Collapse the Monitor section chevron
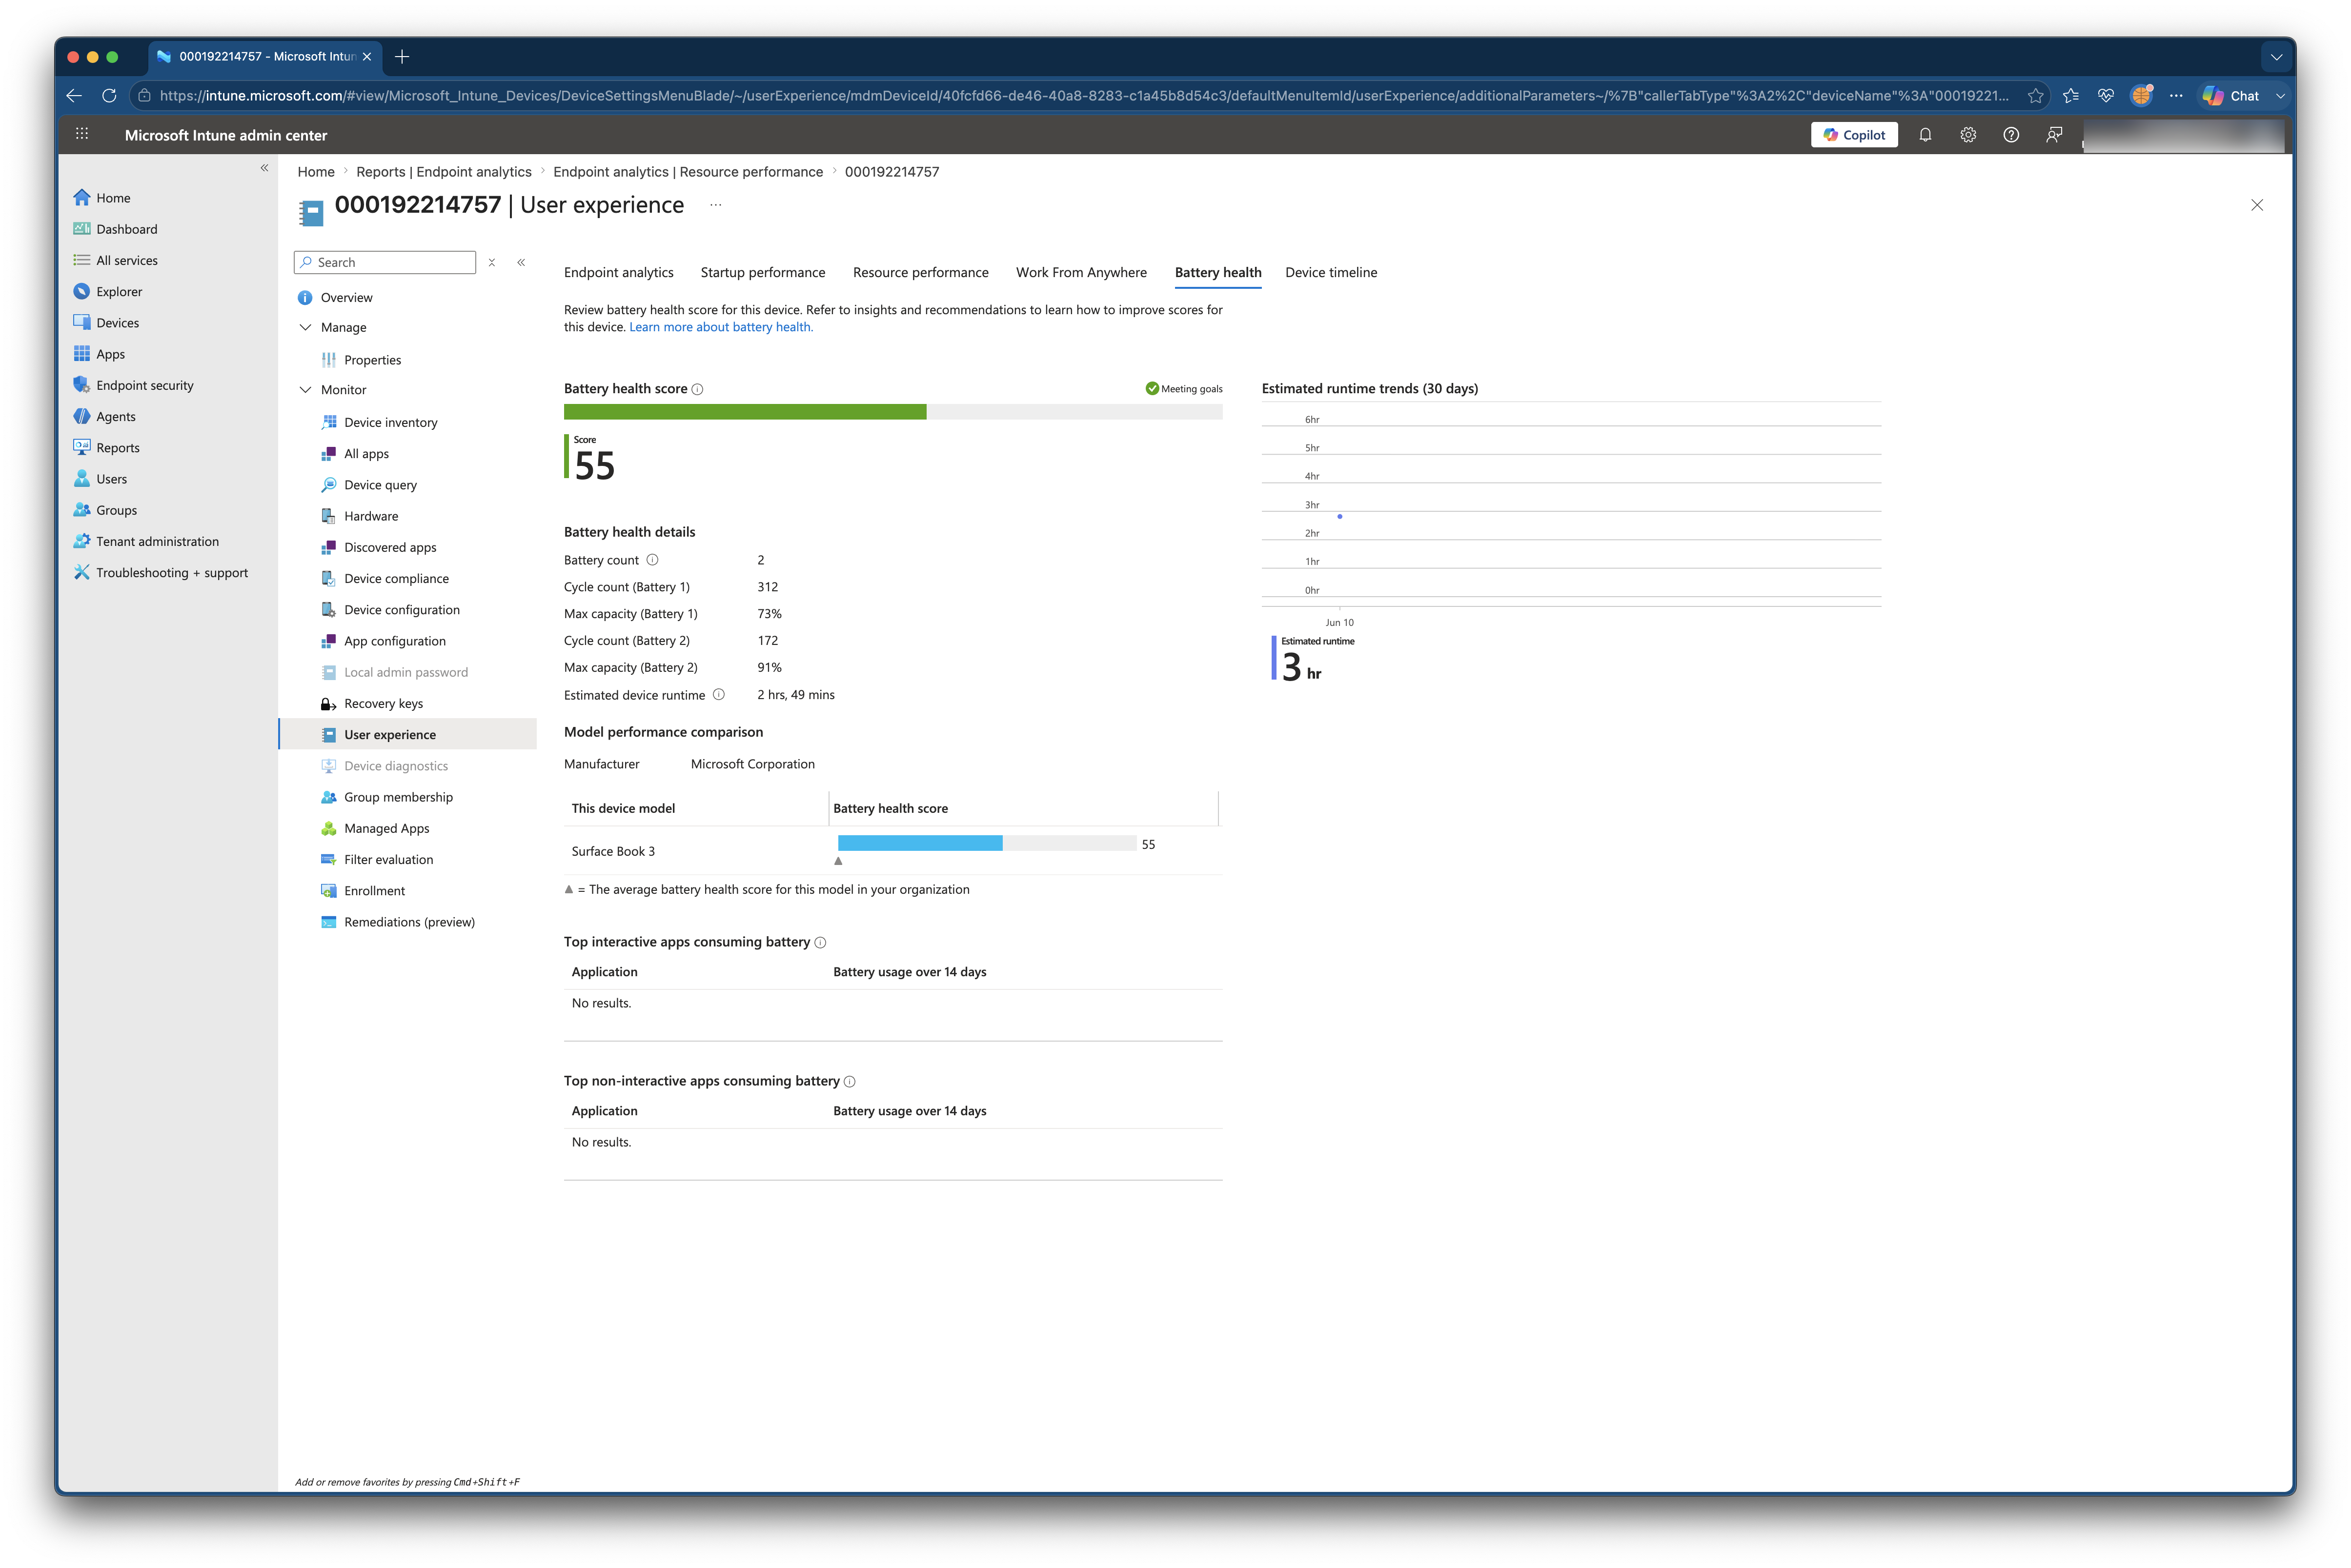2351x1568 pixels. tap(306, 390)
